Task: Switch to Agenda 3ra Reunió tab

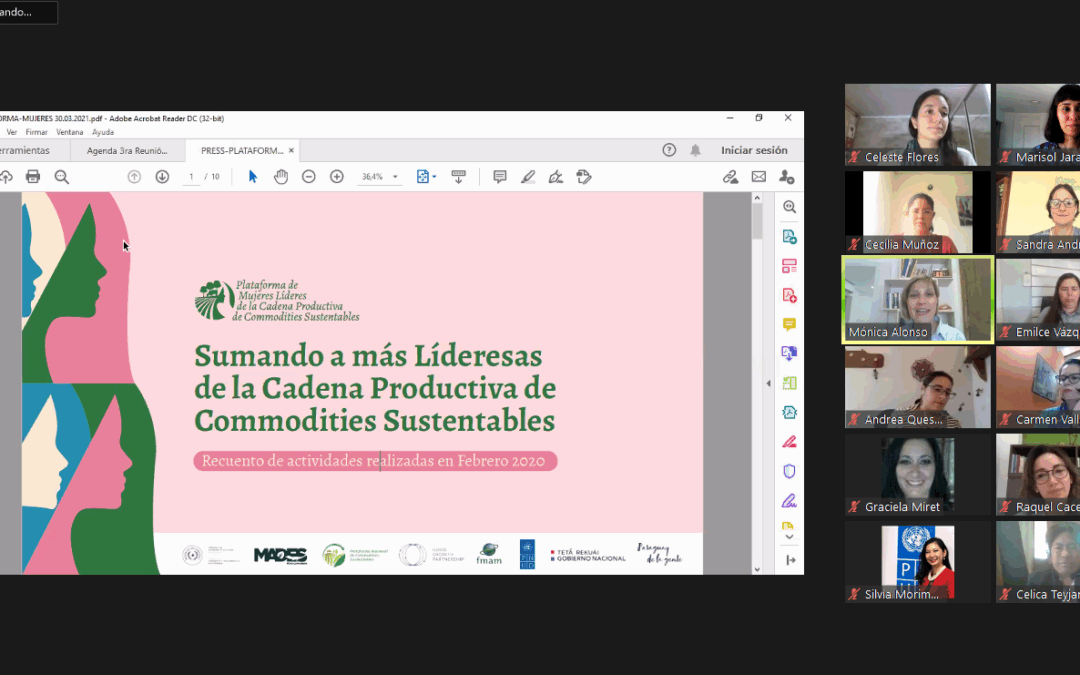Action: click(126, 151)
